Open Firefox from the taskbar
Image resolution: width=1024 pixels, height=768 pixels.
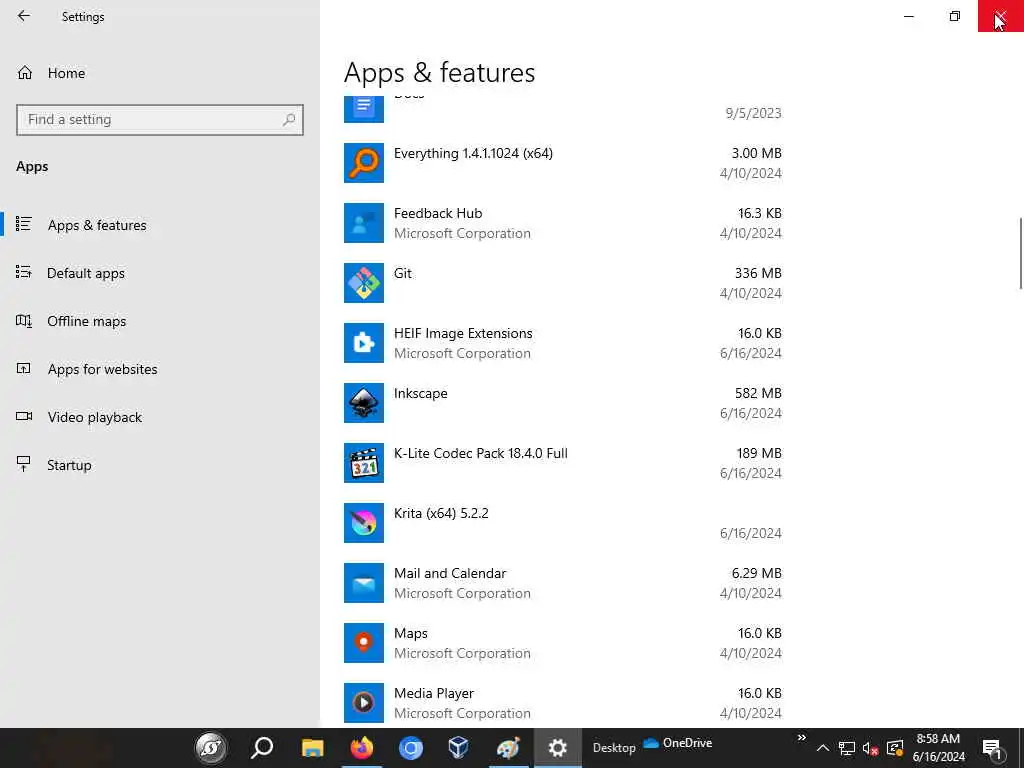coord(361,748)
